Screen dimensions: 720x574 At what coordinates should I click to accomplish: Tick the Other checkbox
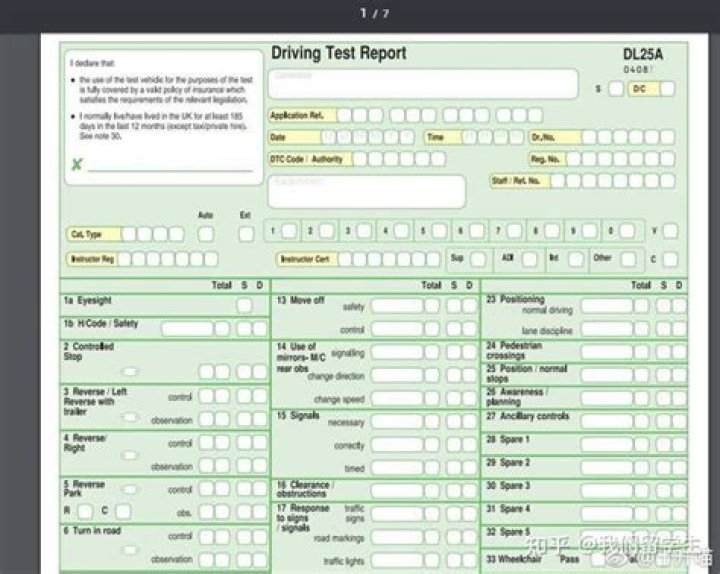click(628, 259)
